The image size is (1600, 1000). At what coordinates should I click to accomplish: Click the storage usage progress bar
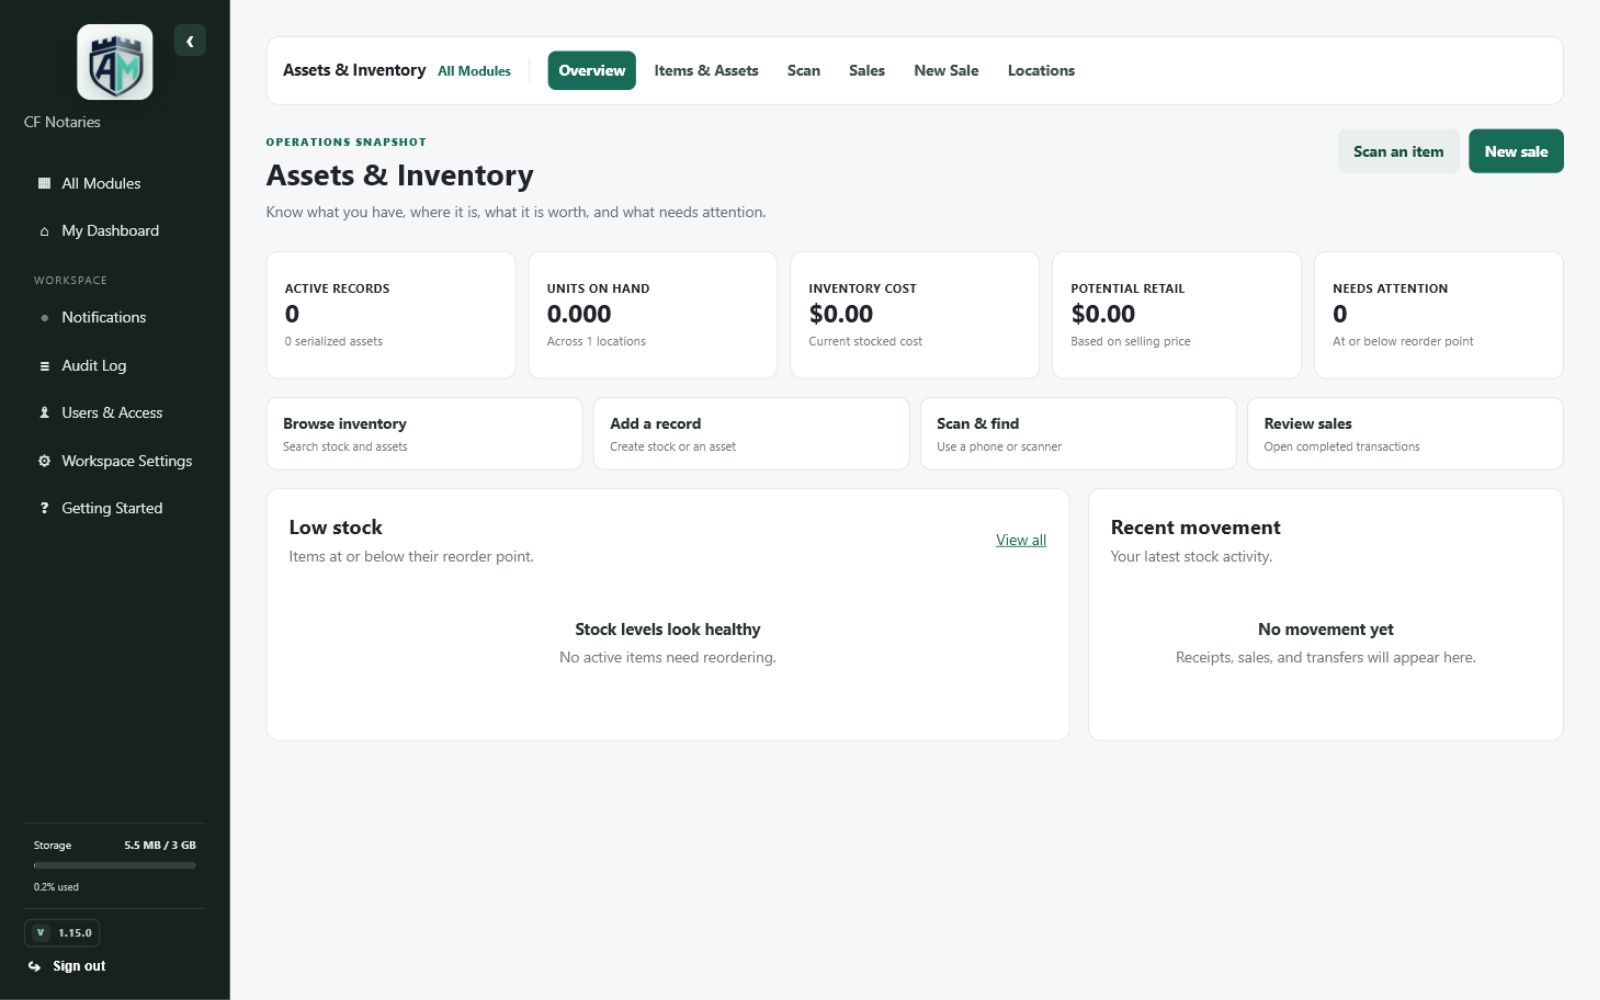pyautogui.click(x=115, y=866)
